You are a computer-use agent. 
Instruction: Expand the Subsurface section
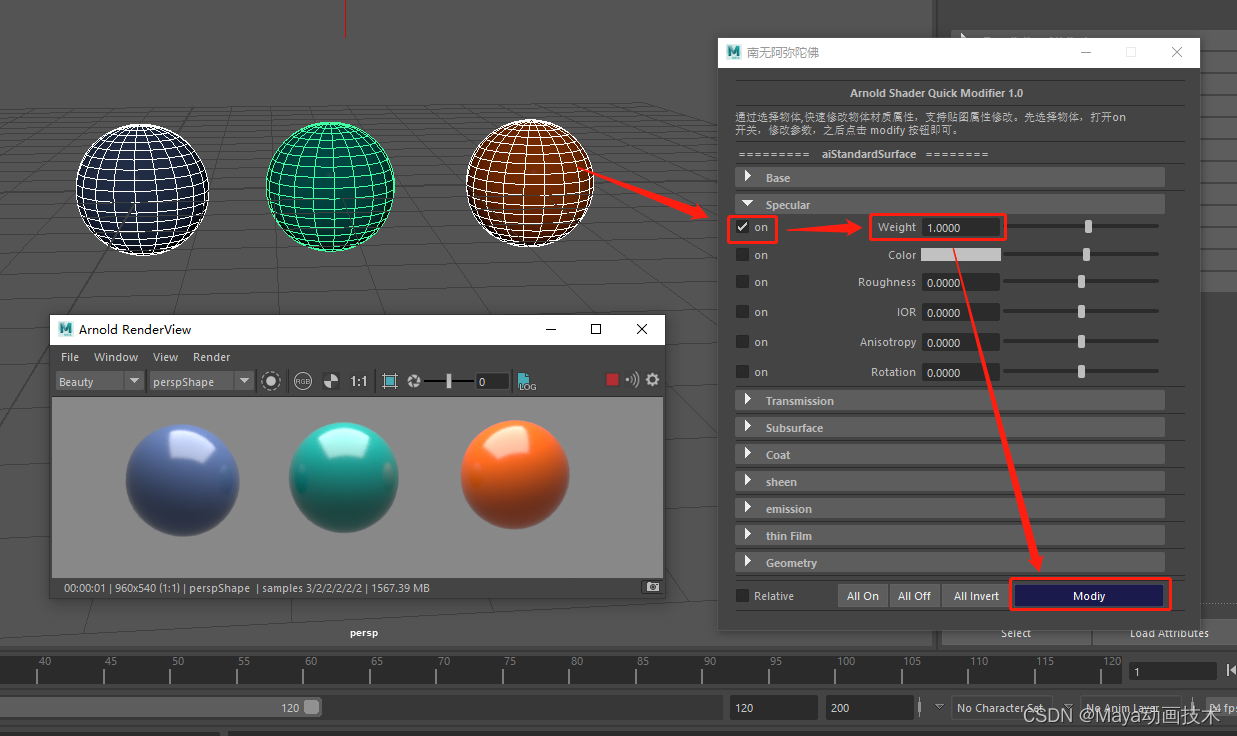(x=950, y=427)
